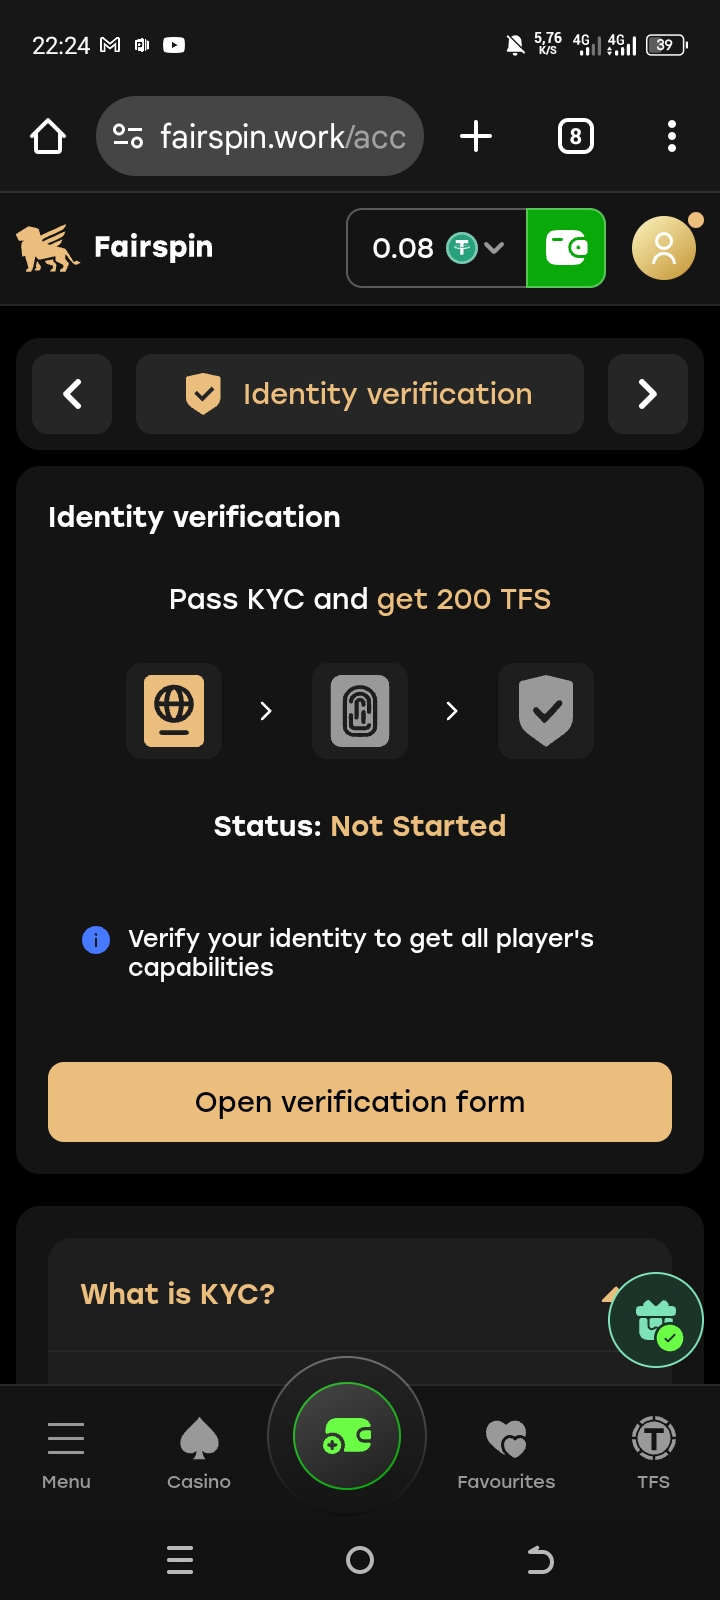Tap the shield checkmark step icon
The width and height of the screenshot is (720, 1600).
[546, 711]
